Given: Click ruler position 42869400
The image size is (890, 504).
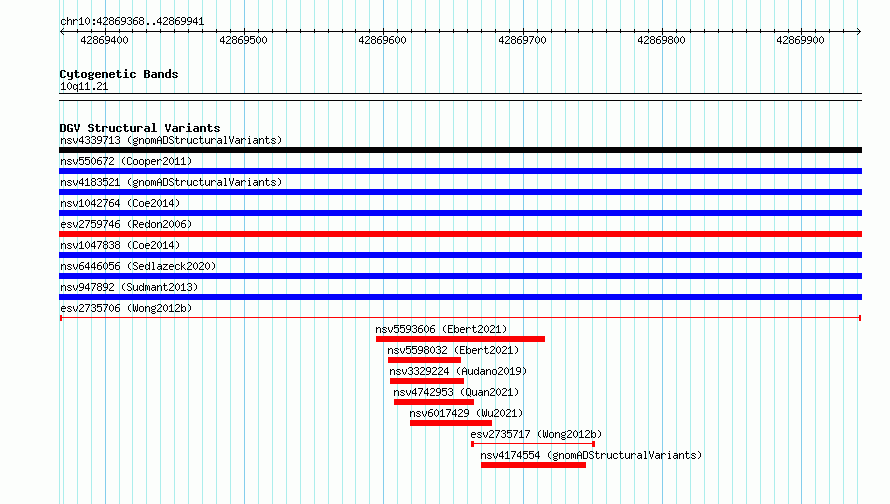Looking at the screenshot, I should (104, 40).
